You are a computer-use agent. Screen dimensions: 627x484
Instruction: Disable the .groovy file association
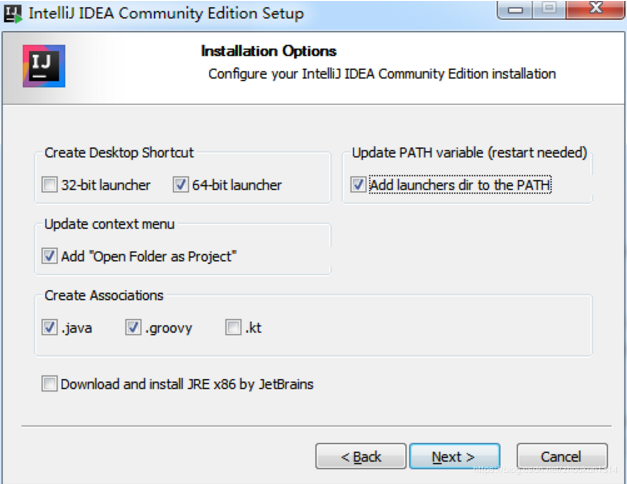[x=134, y=328]
